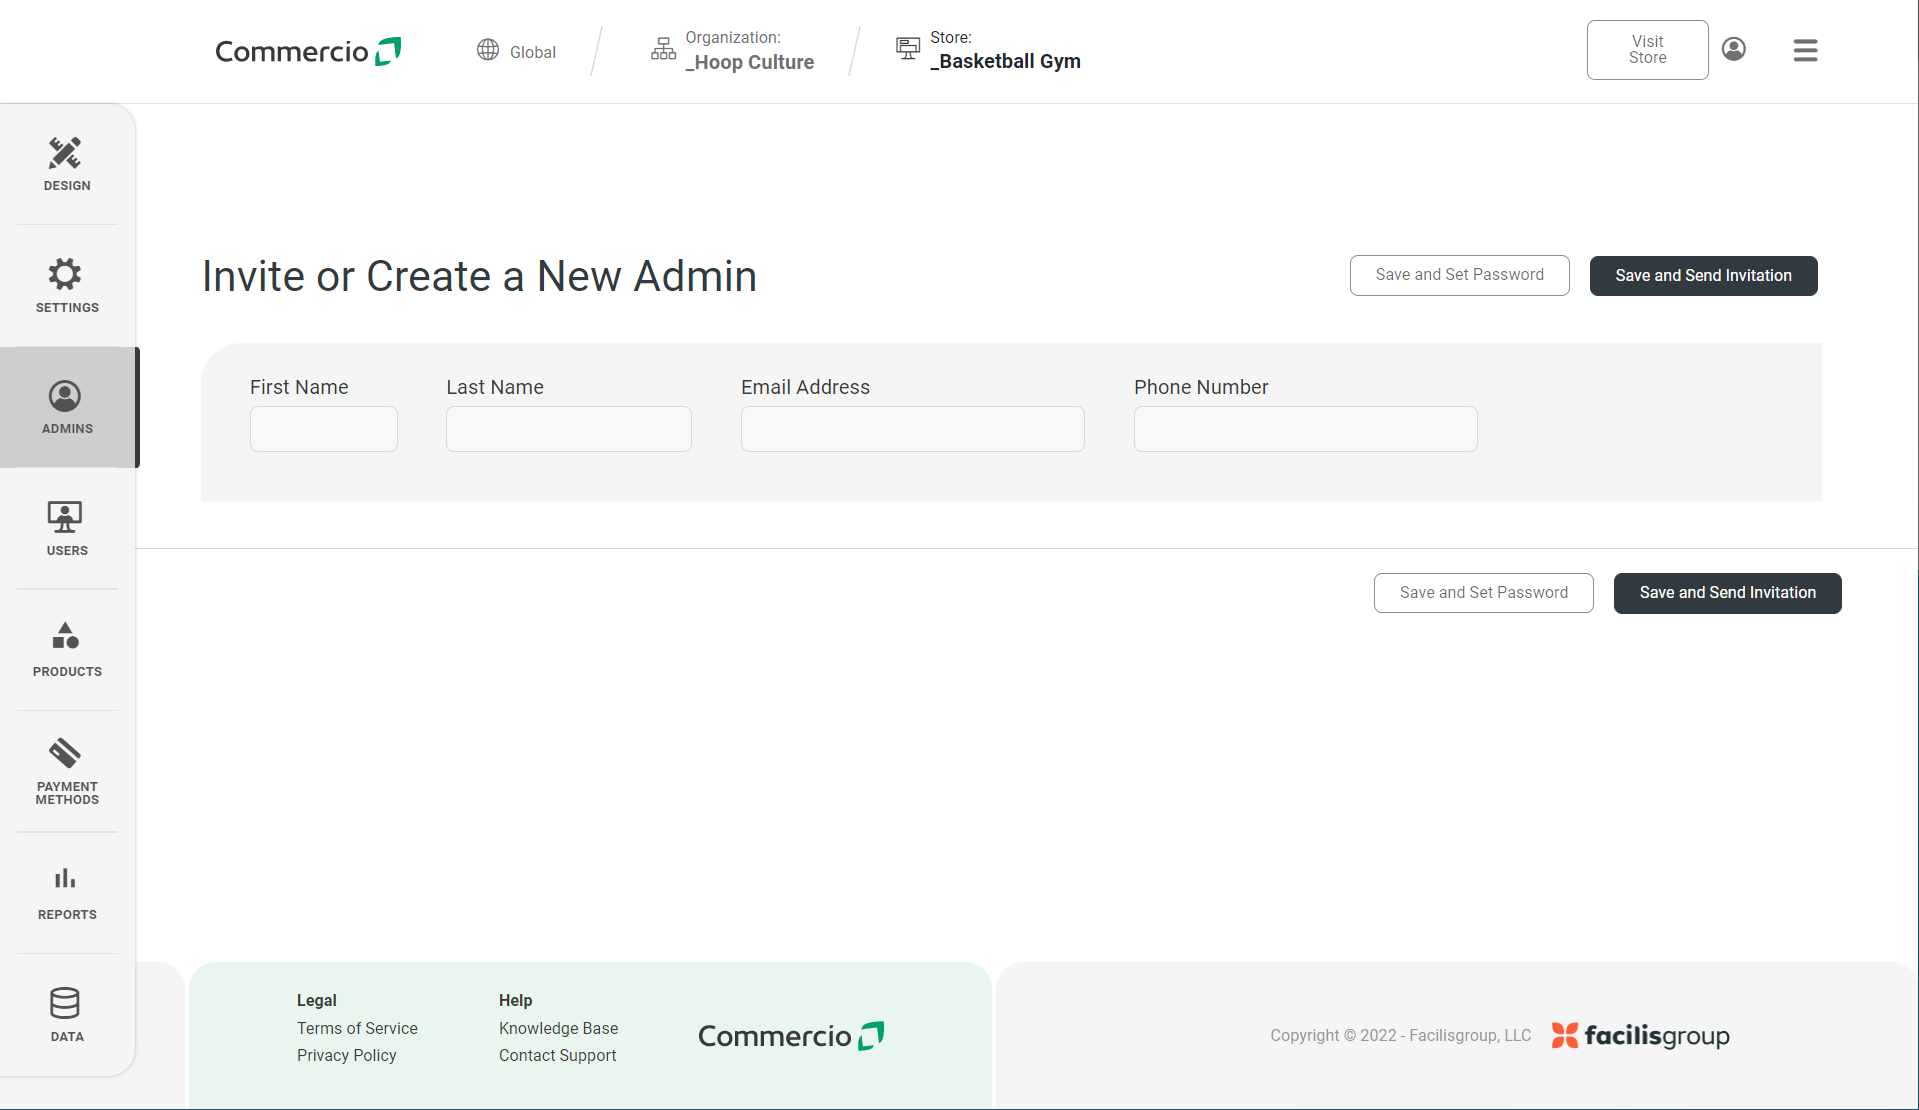Viewport: 1919px width, 1110px height.
Task: Select the Admins sidebar item
Action: [x=67, y=407]
